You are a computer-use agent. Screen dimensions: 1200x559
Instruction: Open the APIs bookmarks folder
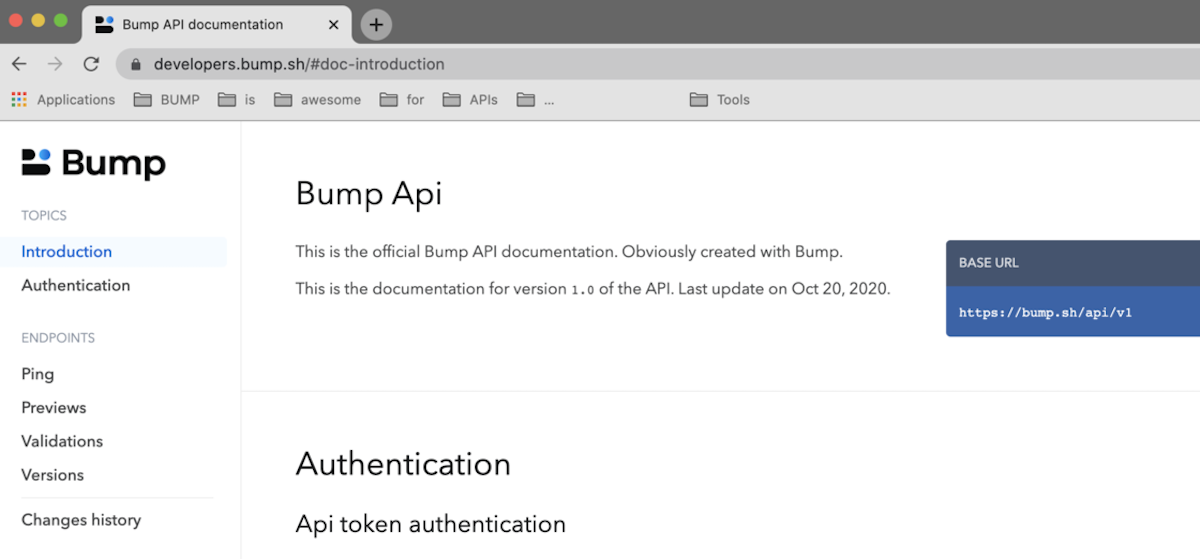[470, 100]
